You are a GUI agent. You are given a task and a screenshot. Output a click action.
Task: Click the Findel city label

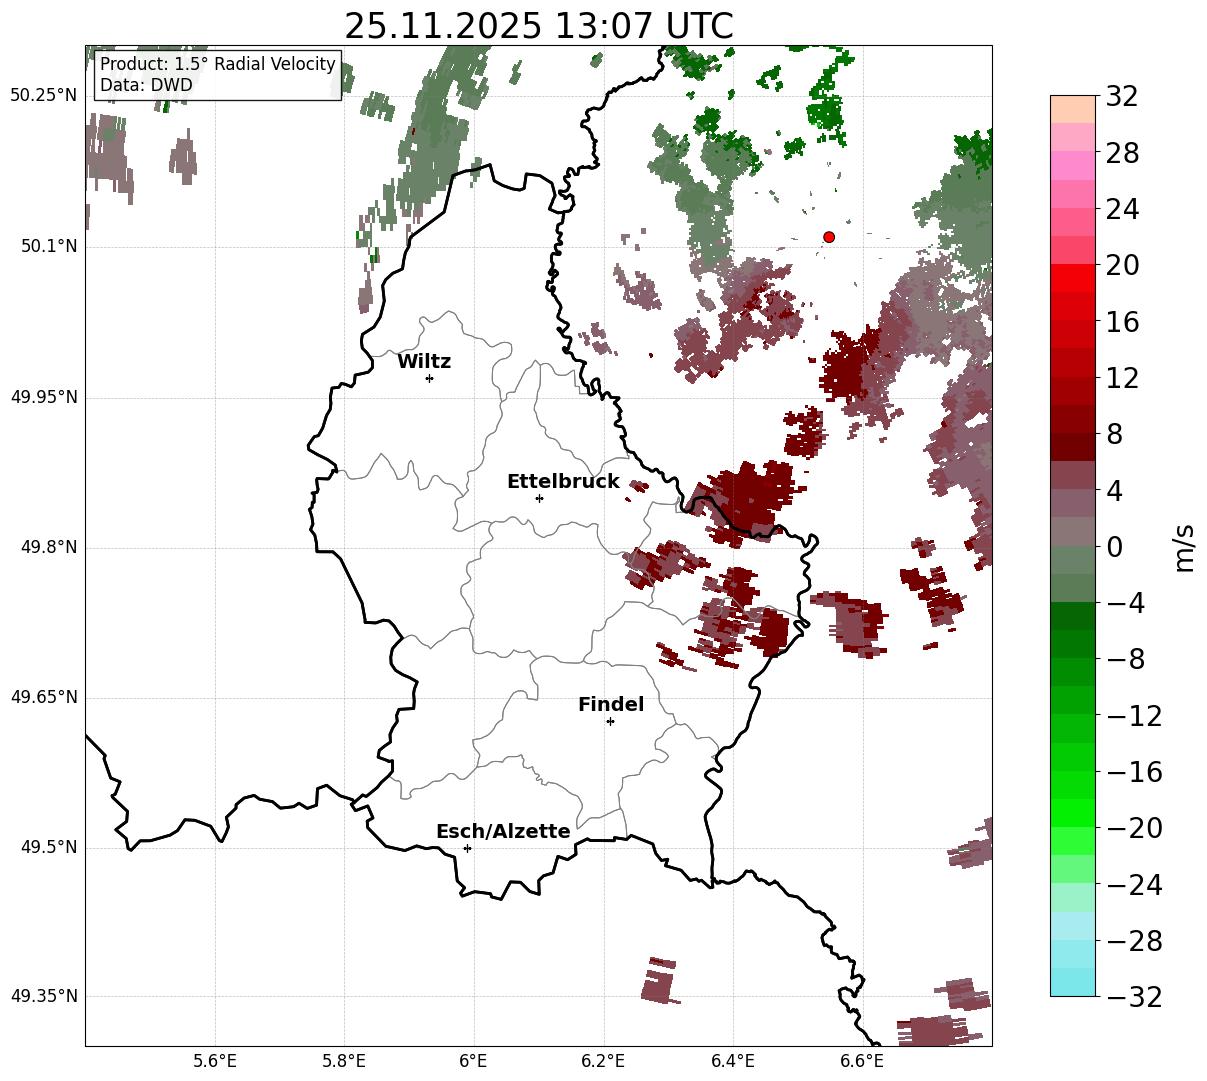(611, 705)
